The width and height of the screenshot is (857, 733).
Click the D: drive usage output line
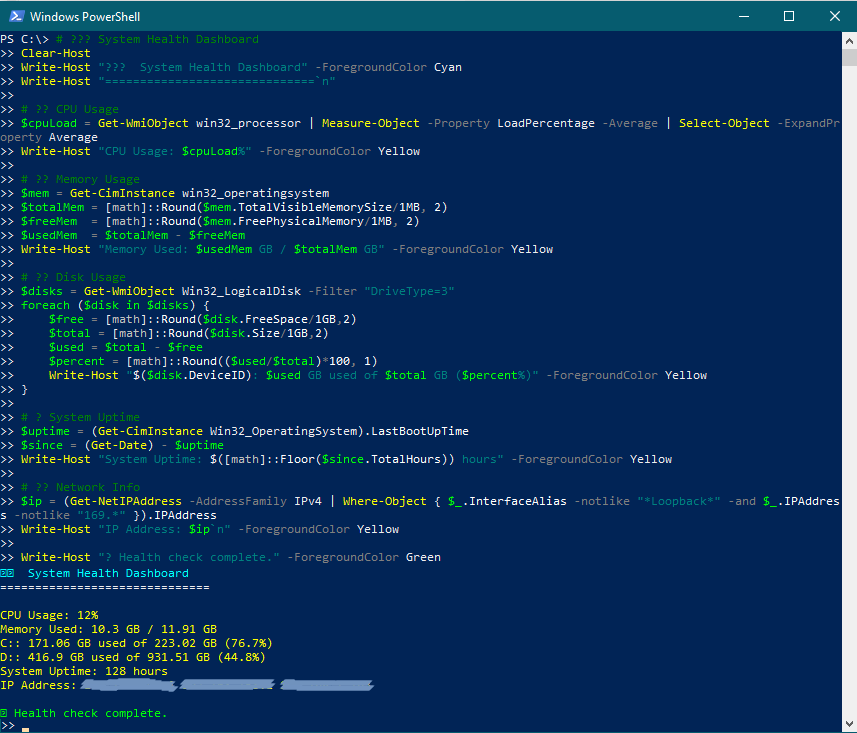[x=132, y=658]
